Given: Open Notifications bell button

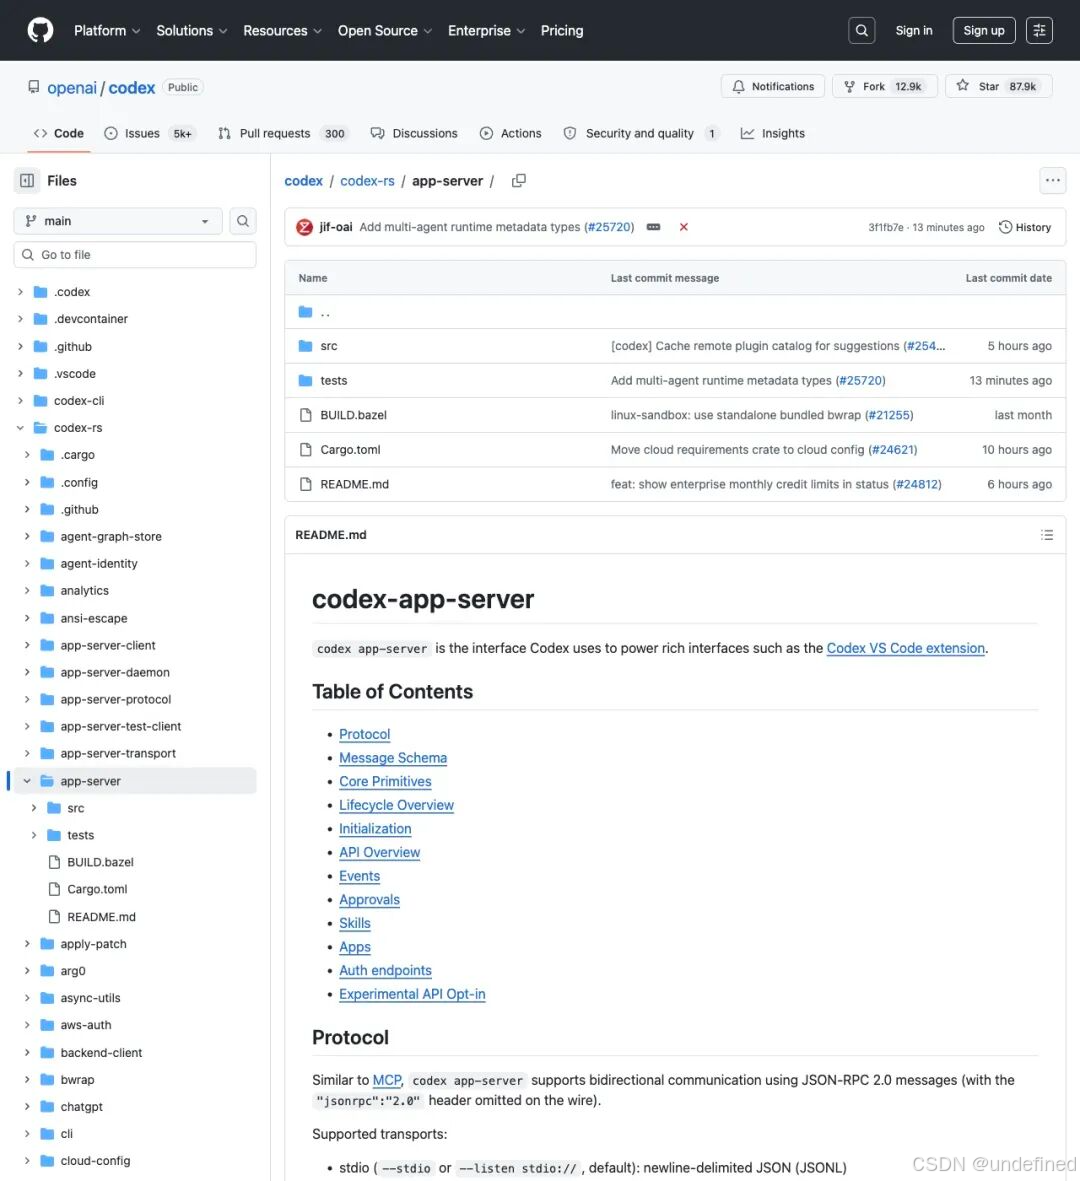Looking at the screenshot, I should (x=773, y=86).
